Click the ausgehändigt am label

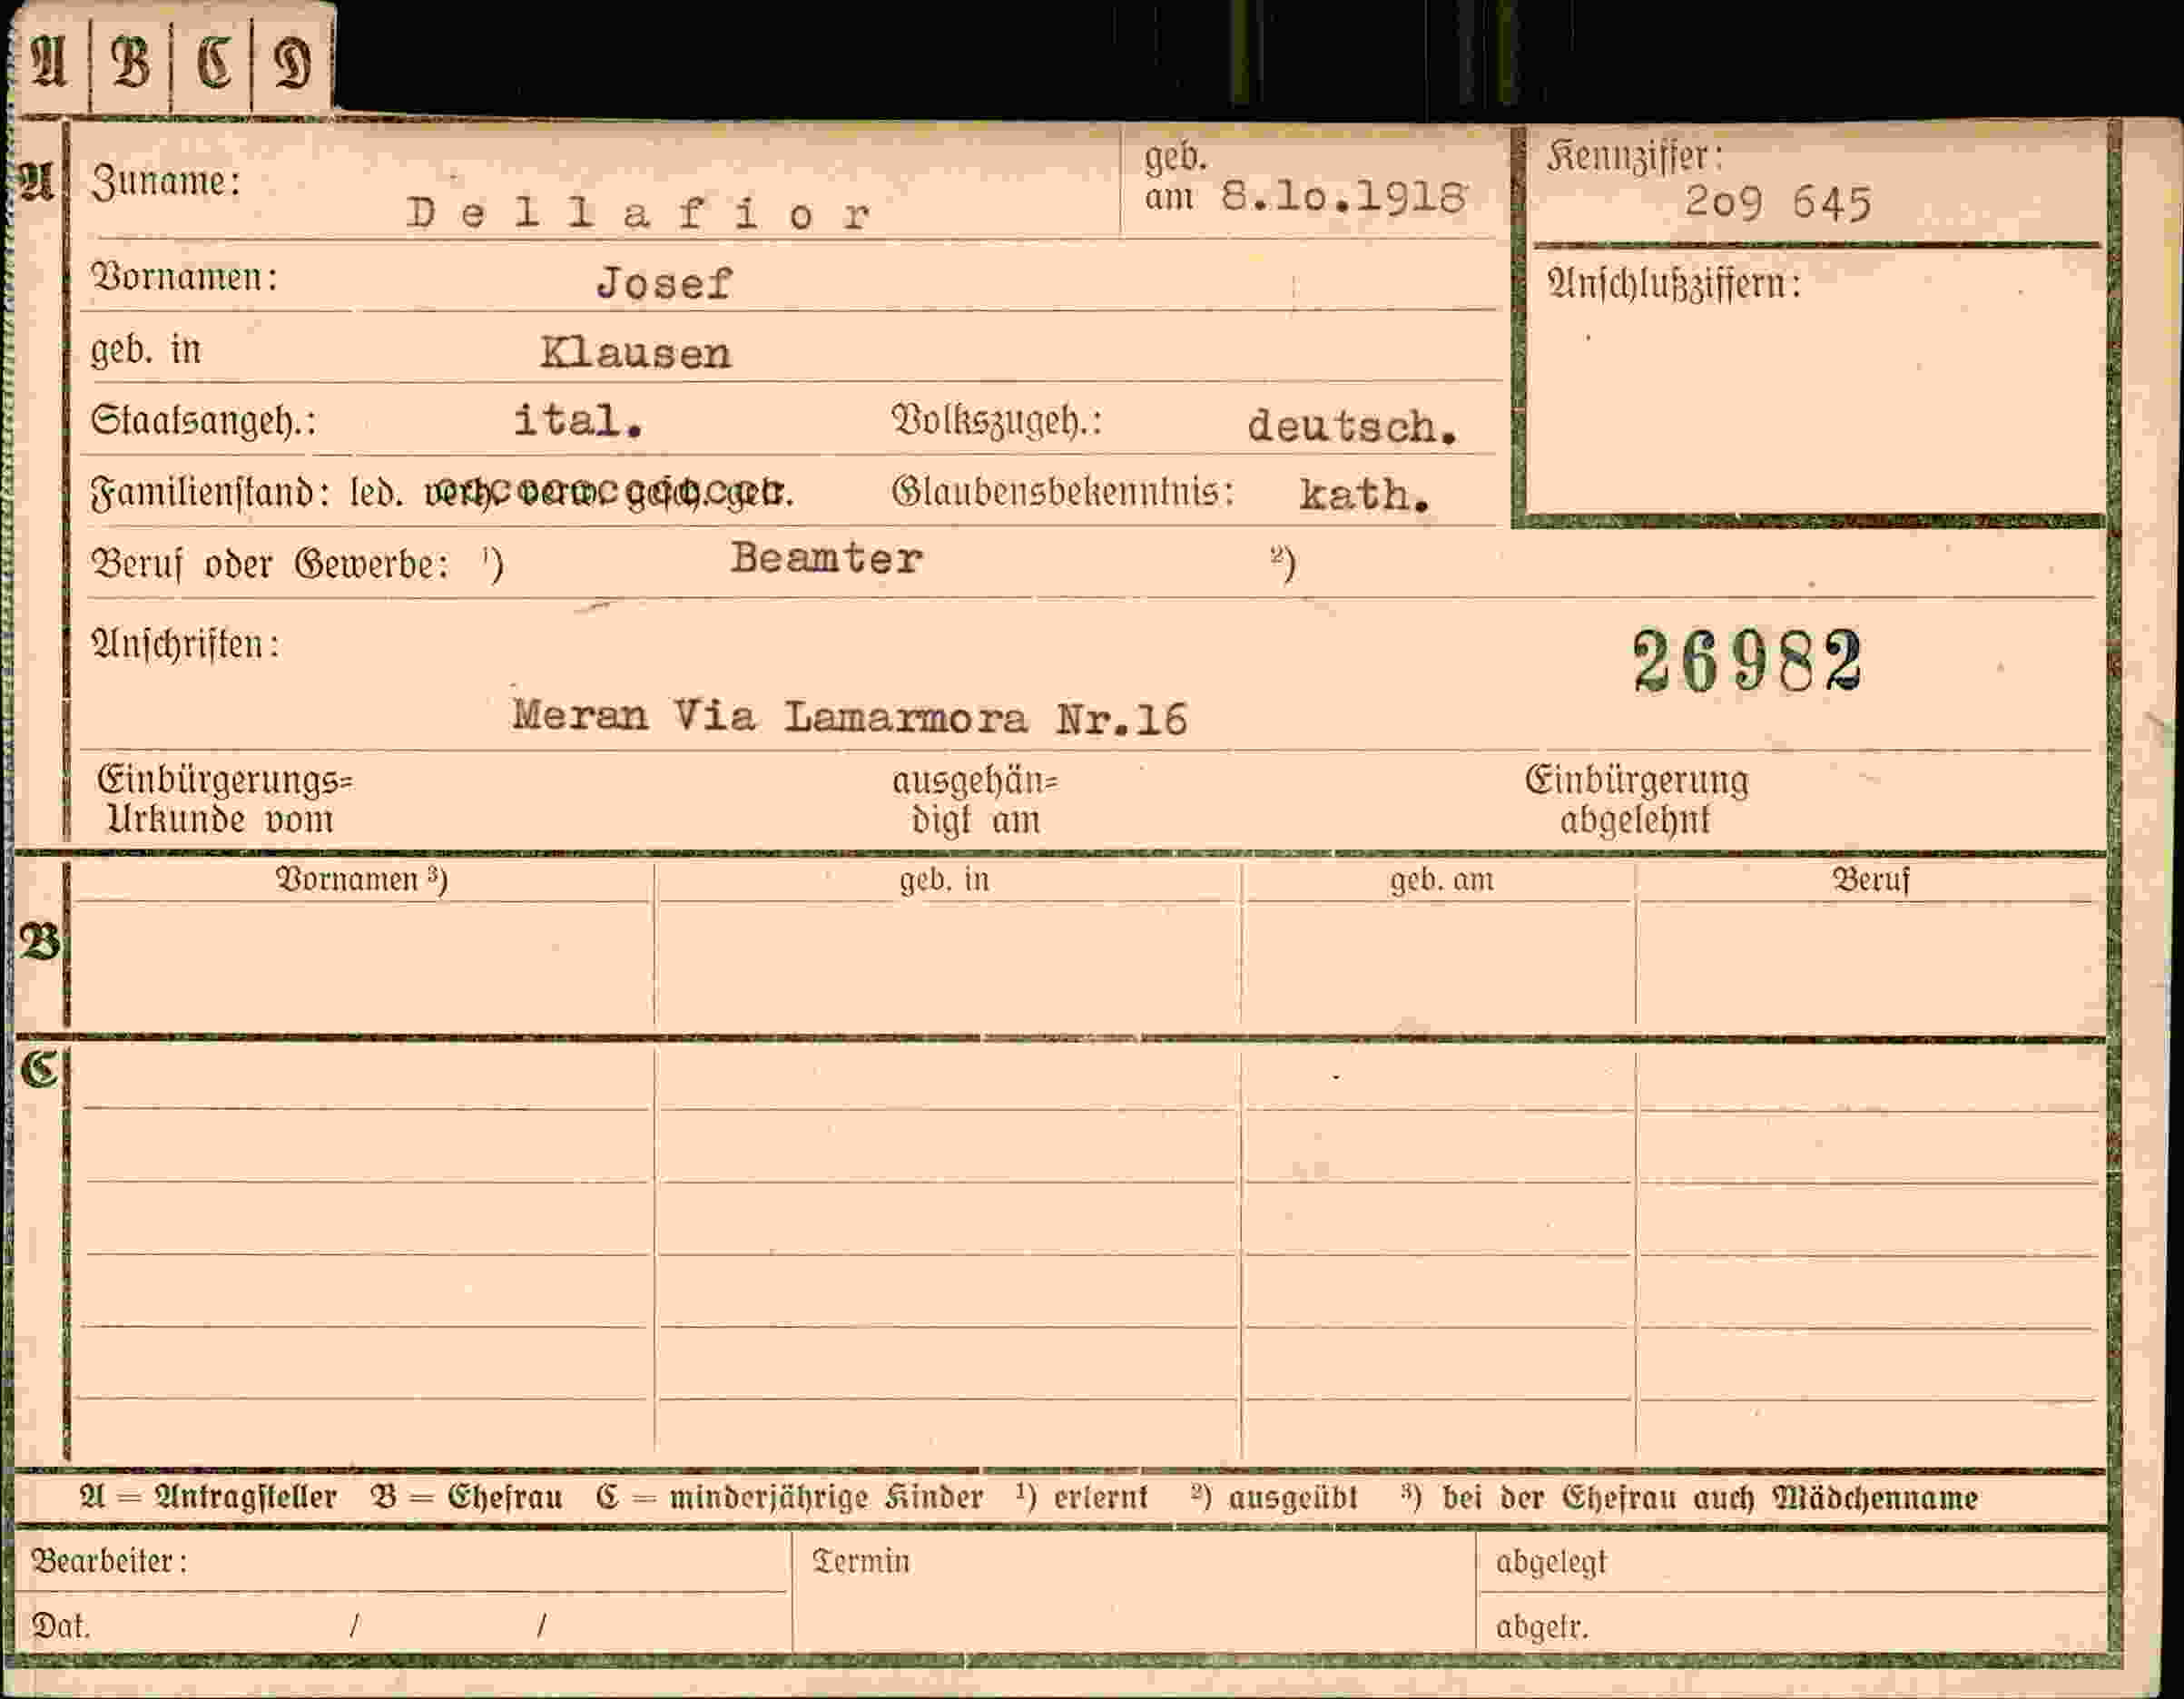click(975, 800)
